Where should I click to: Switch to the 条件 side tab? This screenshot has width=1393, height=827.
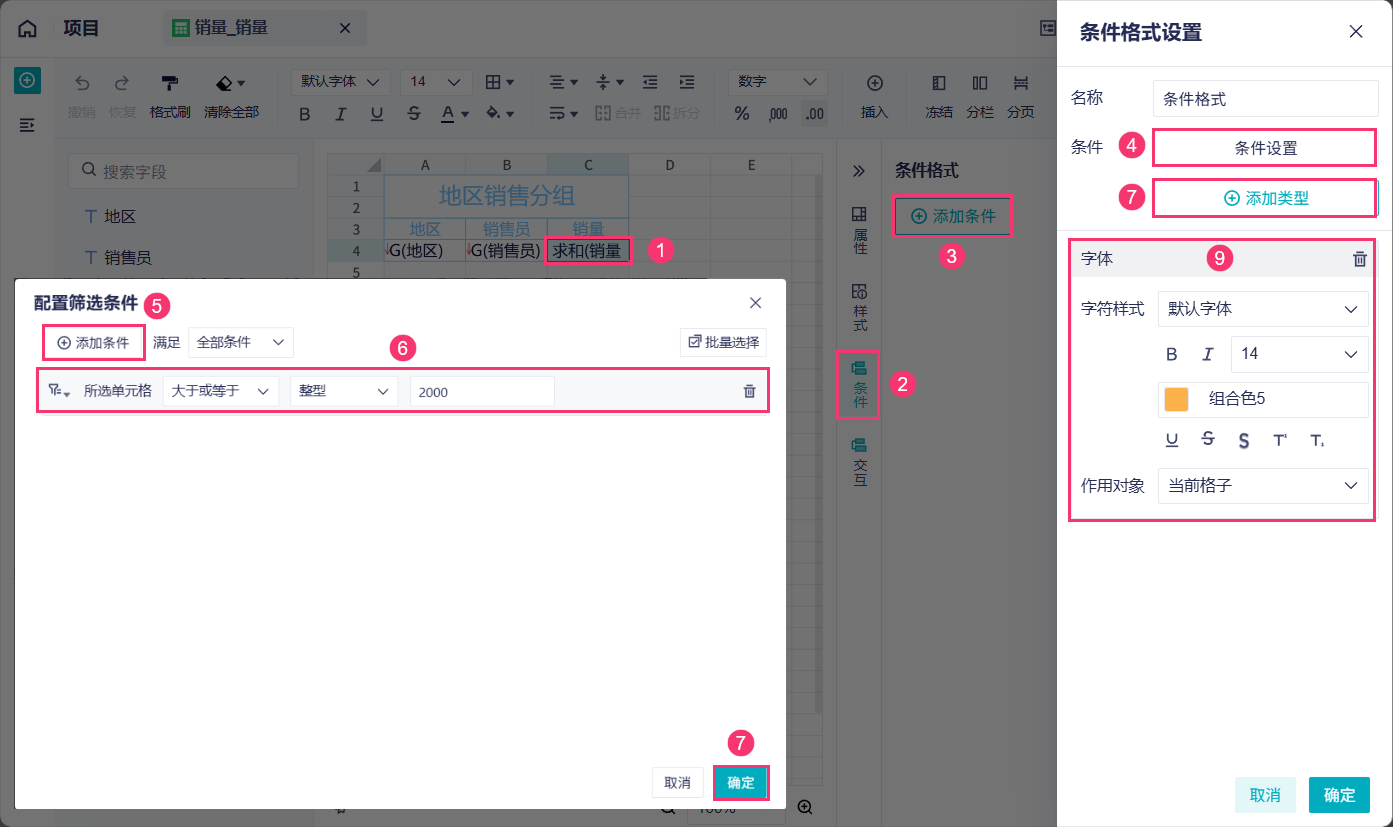859,386
